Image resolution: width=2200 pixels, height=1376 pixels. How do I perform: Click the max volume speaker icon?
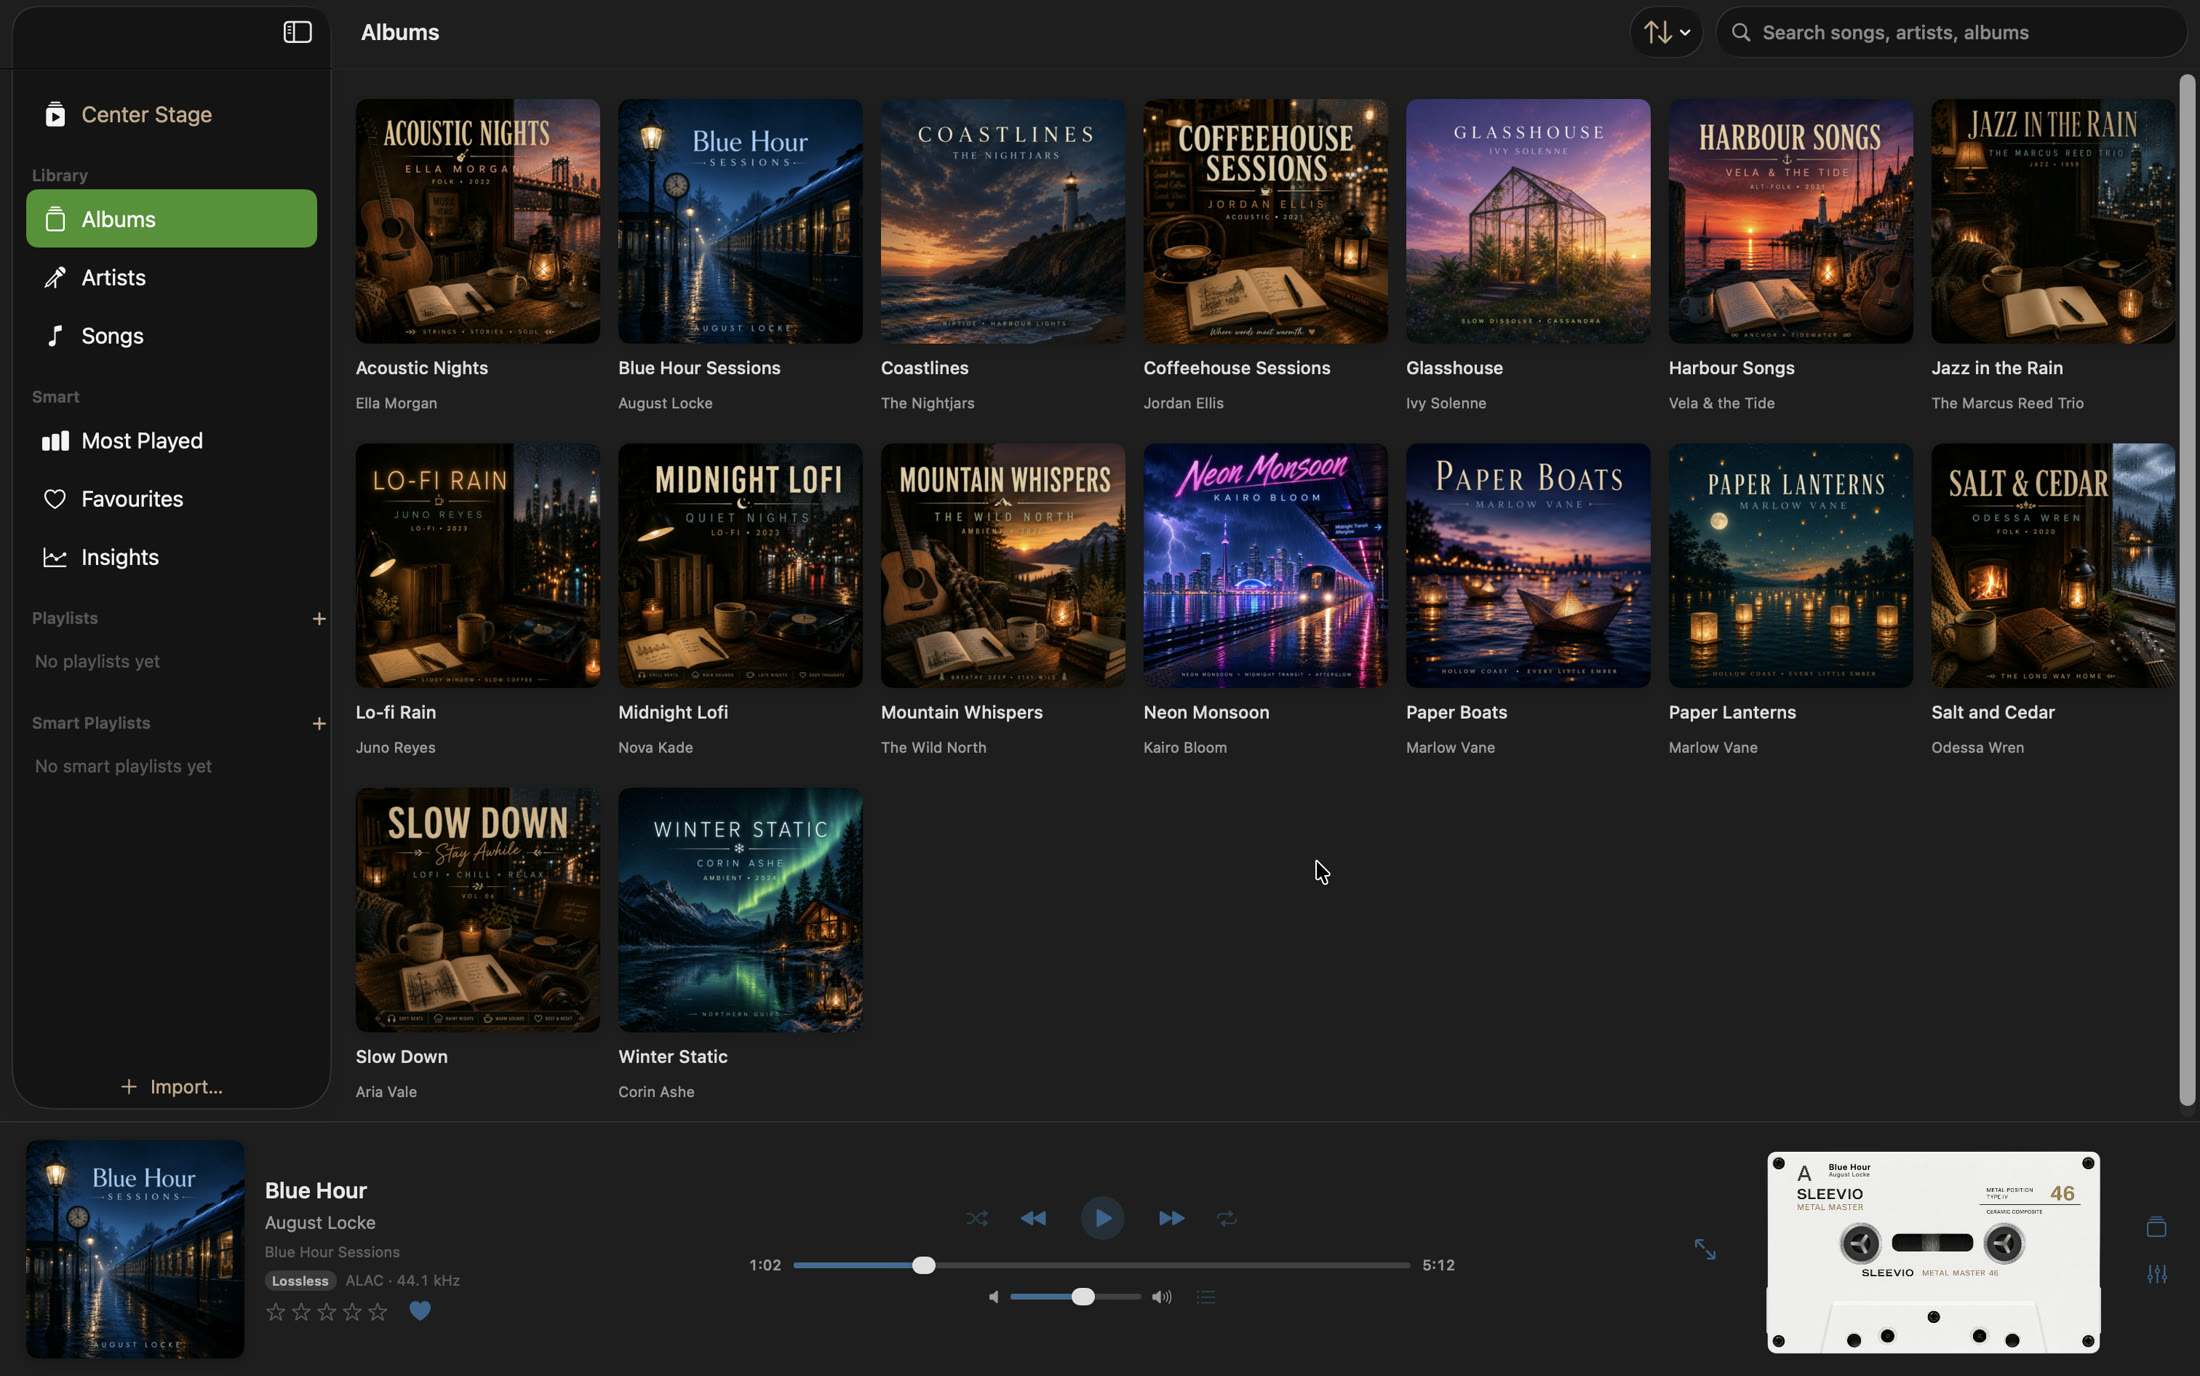click(x=1161, y=1297)
